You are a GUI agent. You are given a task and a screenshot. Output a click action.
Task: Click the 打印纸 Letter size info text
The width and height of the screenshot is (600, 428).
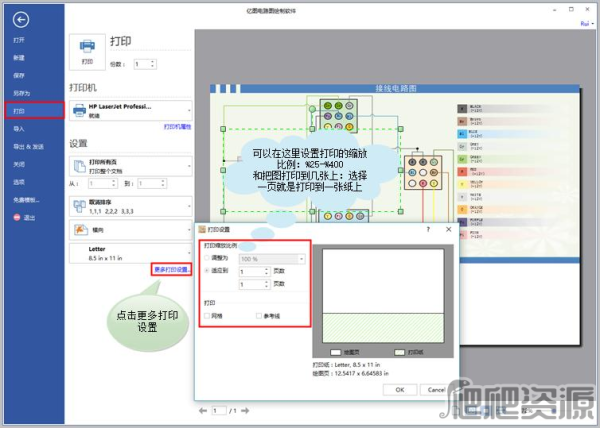coord(347,365)
